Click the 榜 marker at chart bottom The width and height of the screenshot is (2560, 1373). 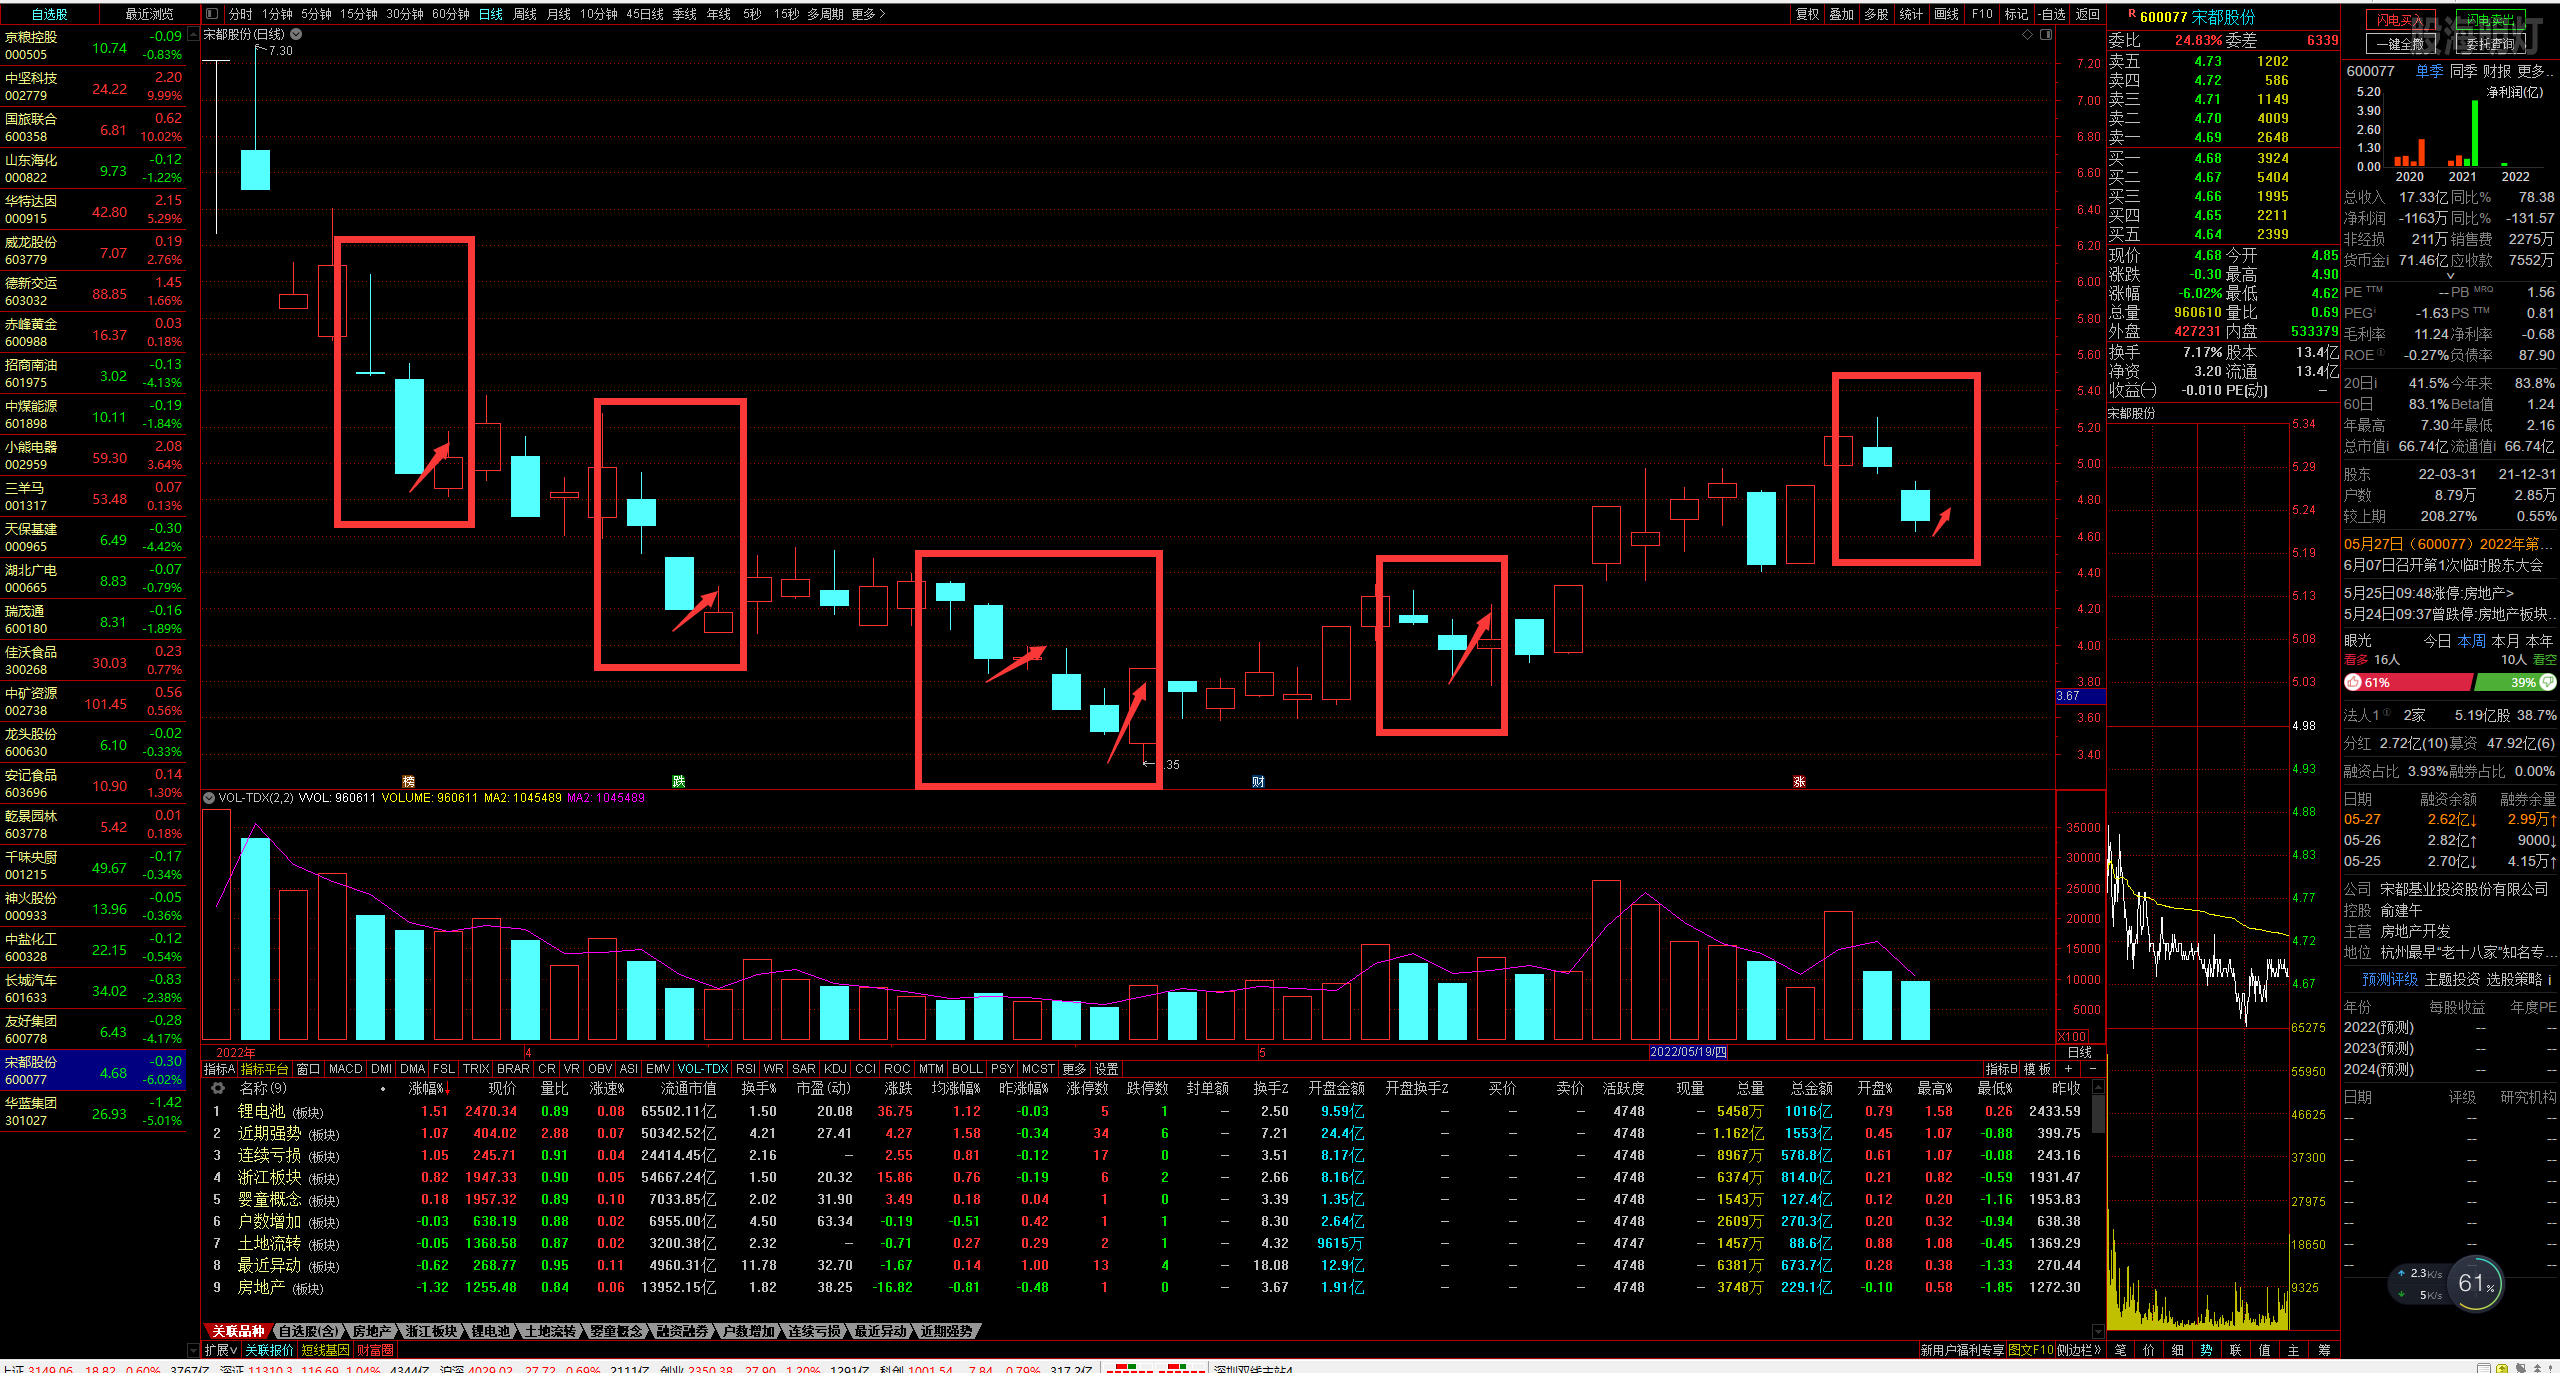coord(408,782)
